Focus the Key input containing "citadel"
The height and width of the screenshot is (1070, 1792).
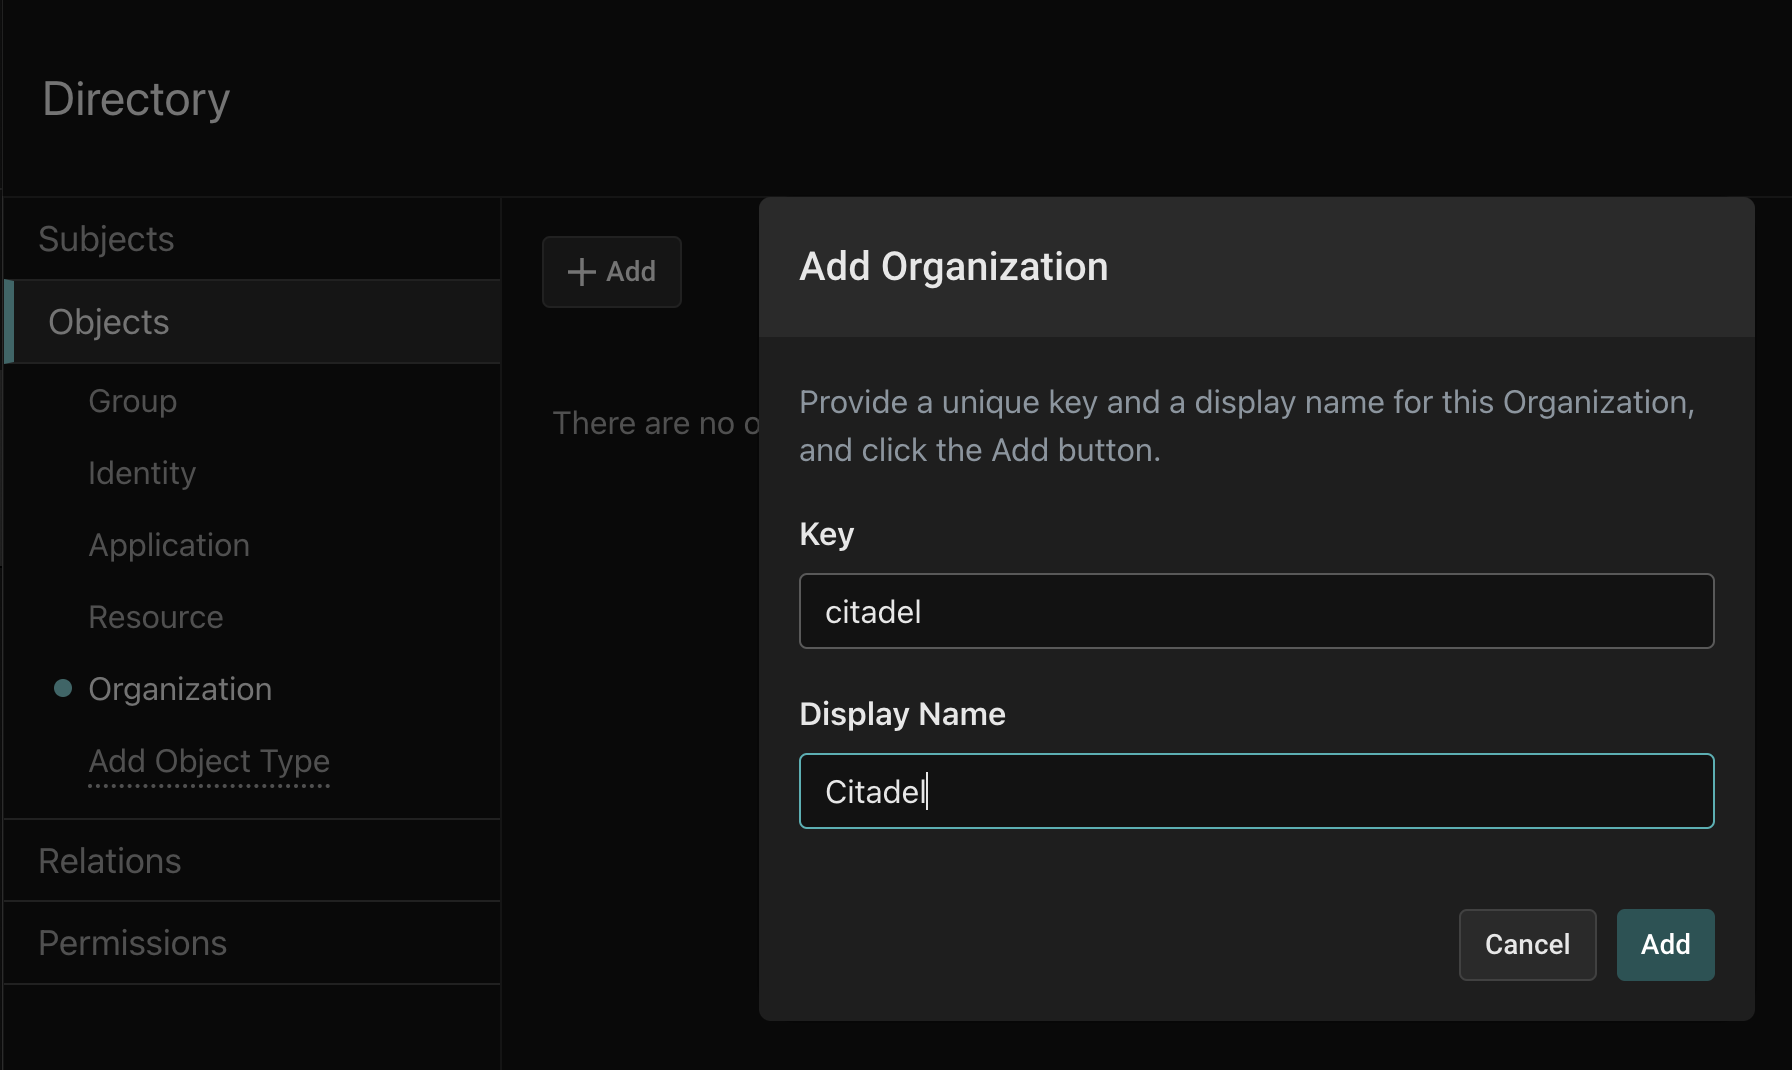(x=1256, y=611)
